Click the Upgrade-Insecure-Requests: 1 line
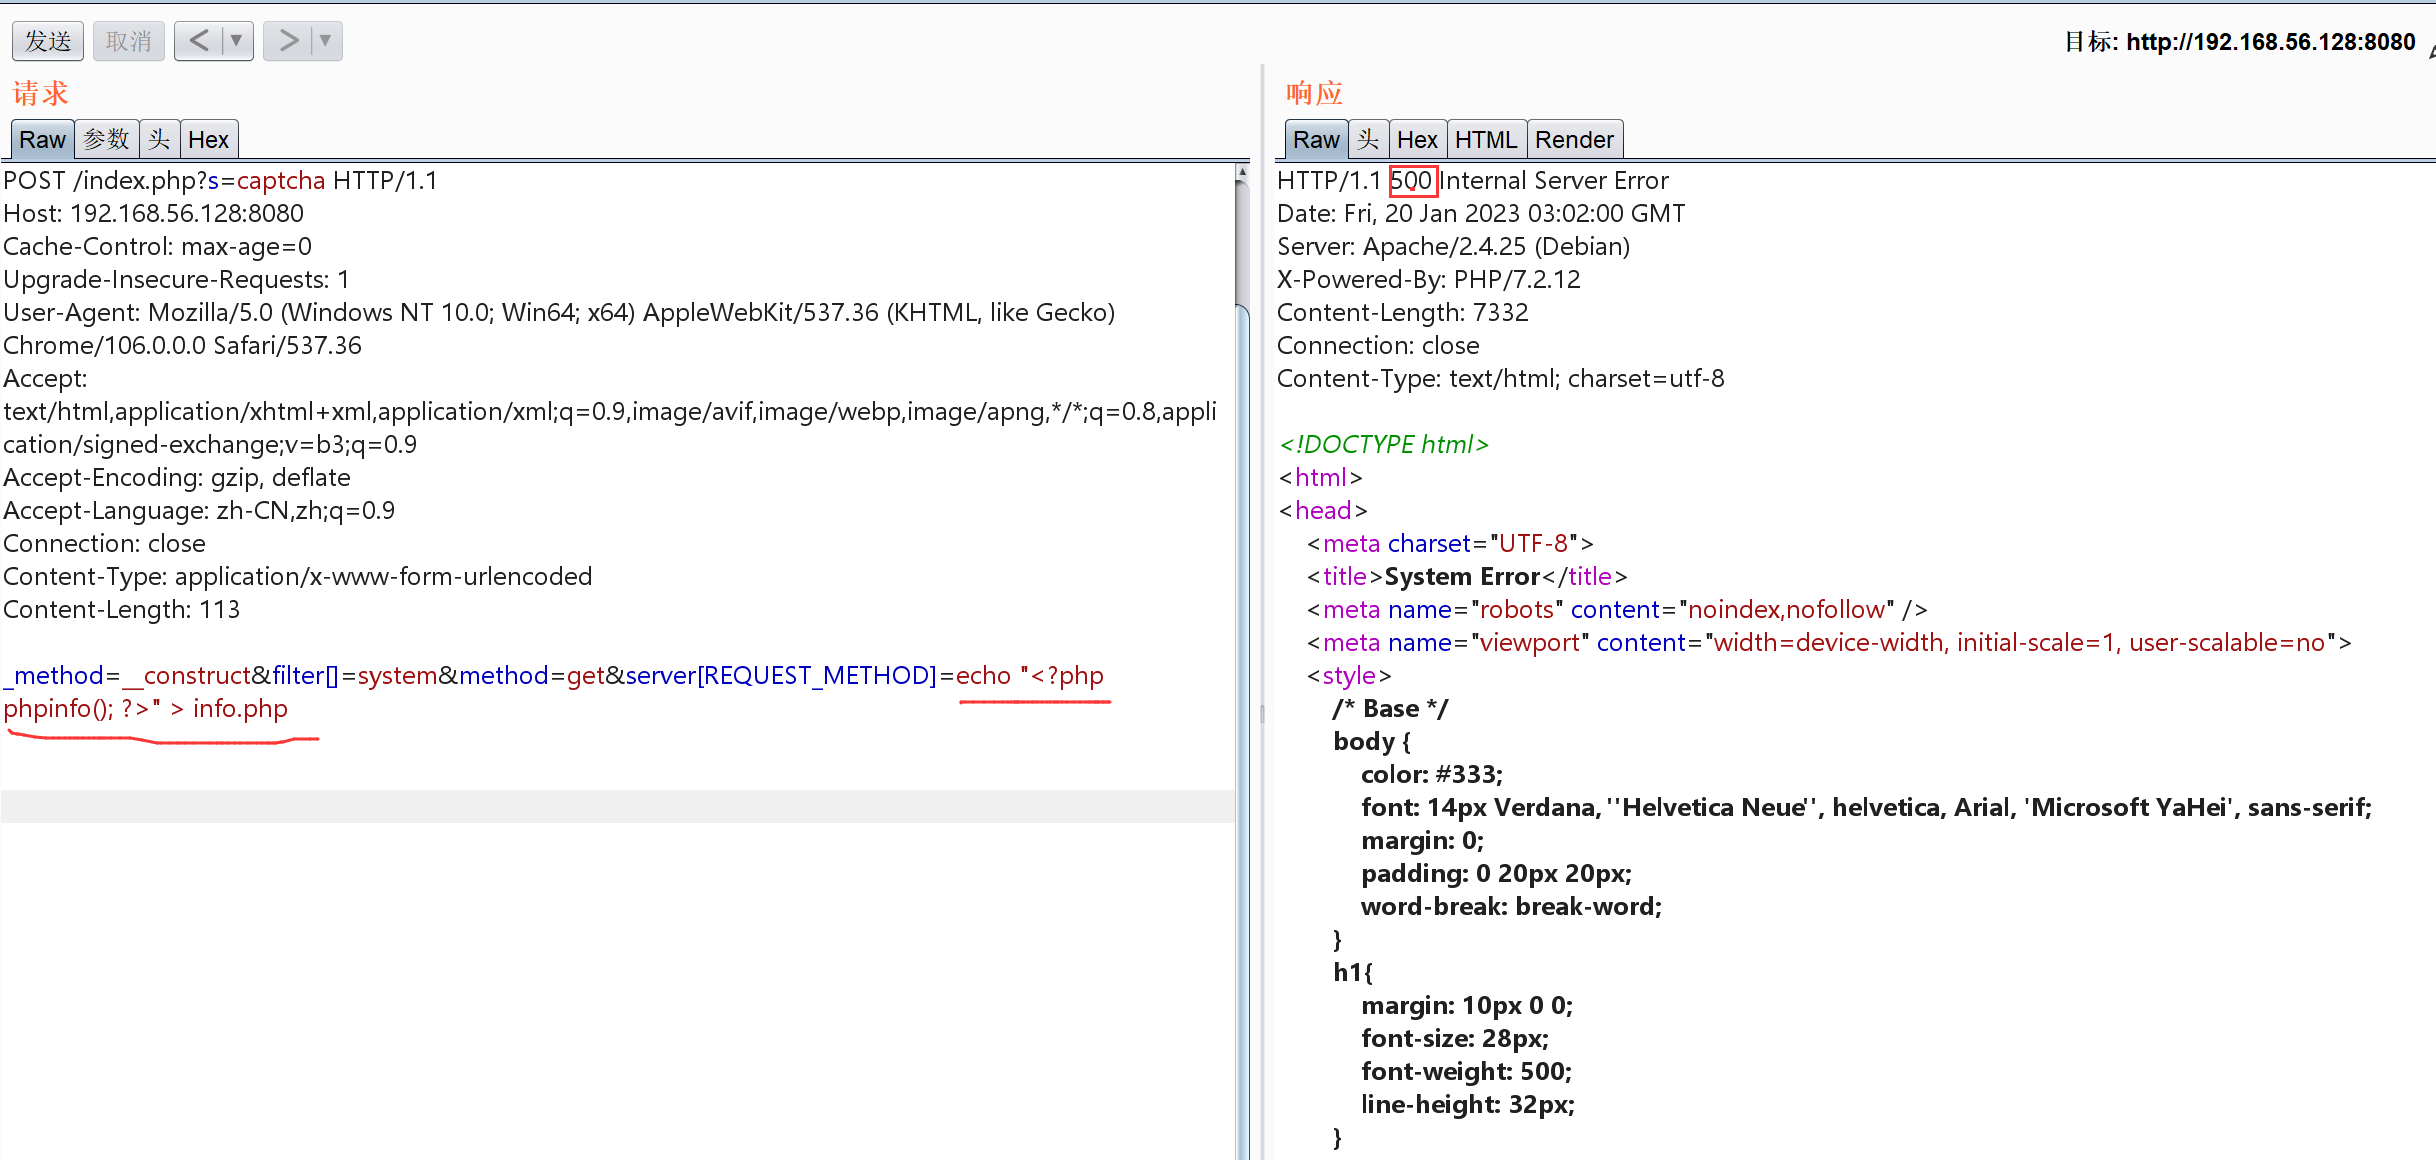Image resolution: width=2436 pixels, height=1160 pixels. pyautogui.click(x=176, y=280)
